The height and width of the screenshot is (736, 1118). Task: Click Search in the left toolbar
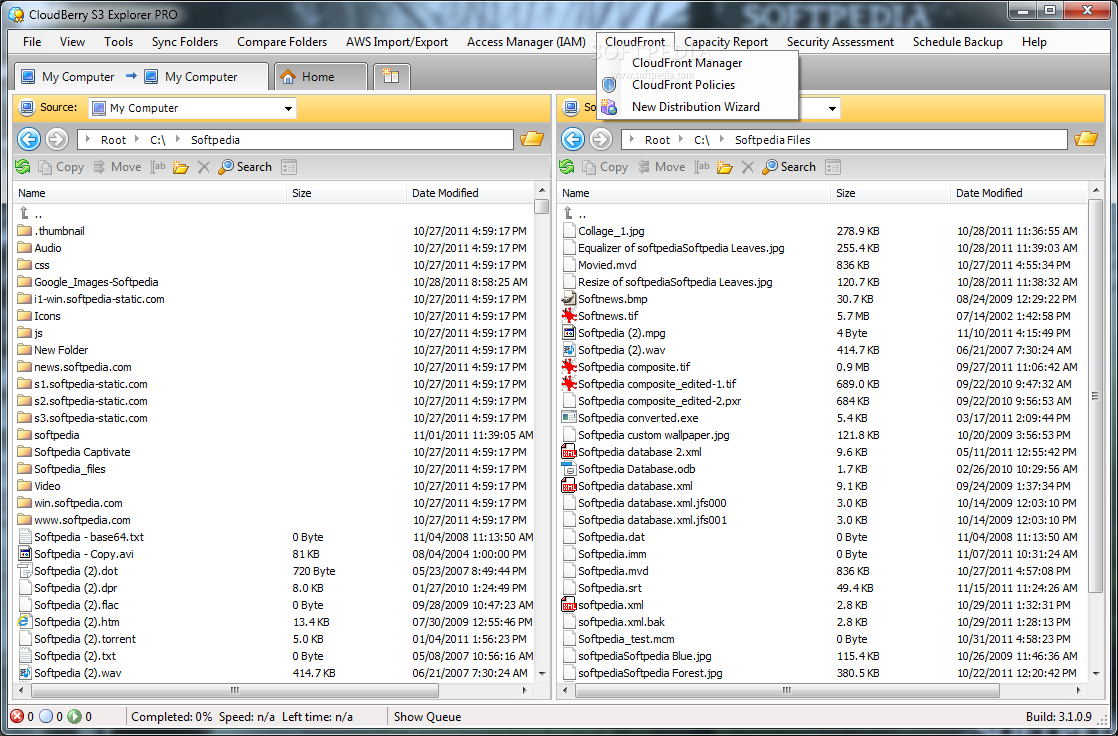pyautogui.click(x=245, y=167)
